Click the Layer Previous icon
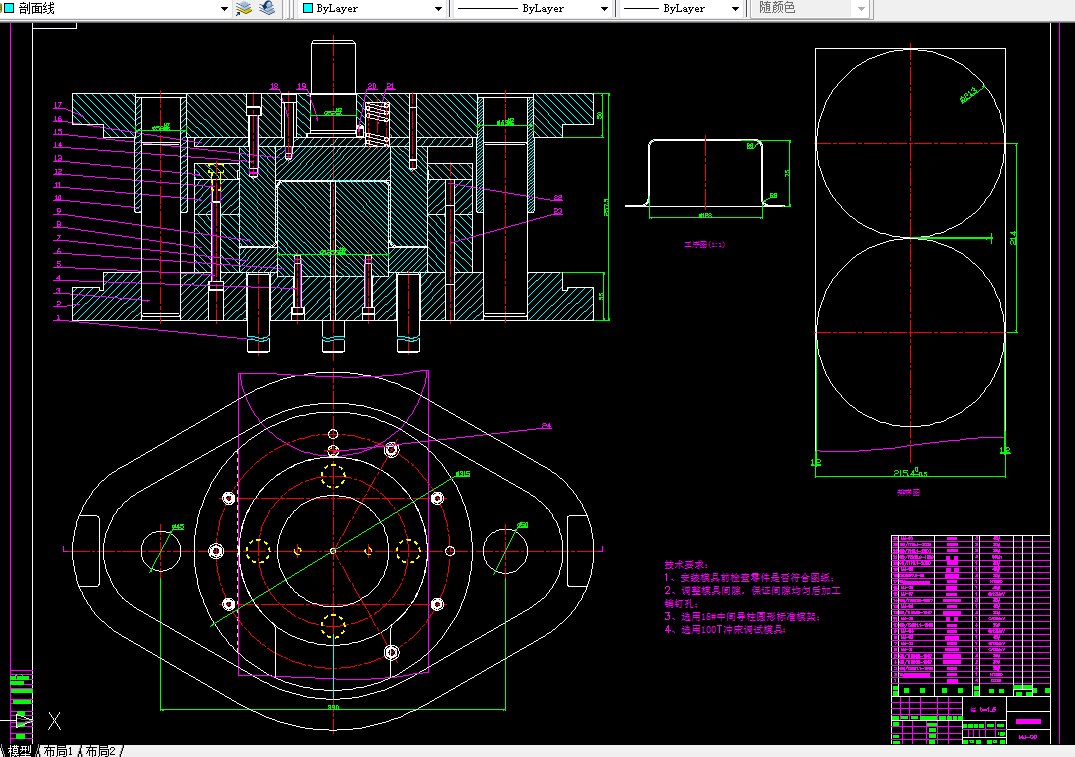Image resolution: width=1075 pixels, height=757 pixels. 267,8
